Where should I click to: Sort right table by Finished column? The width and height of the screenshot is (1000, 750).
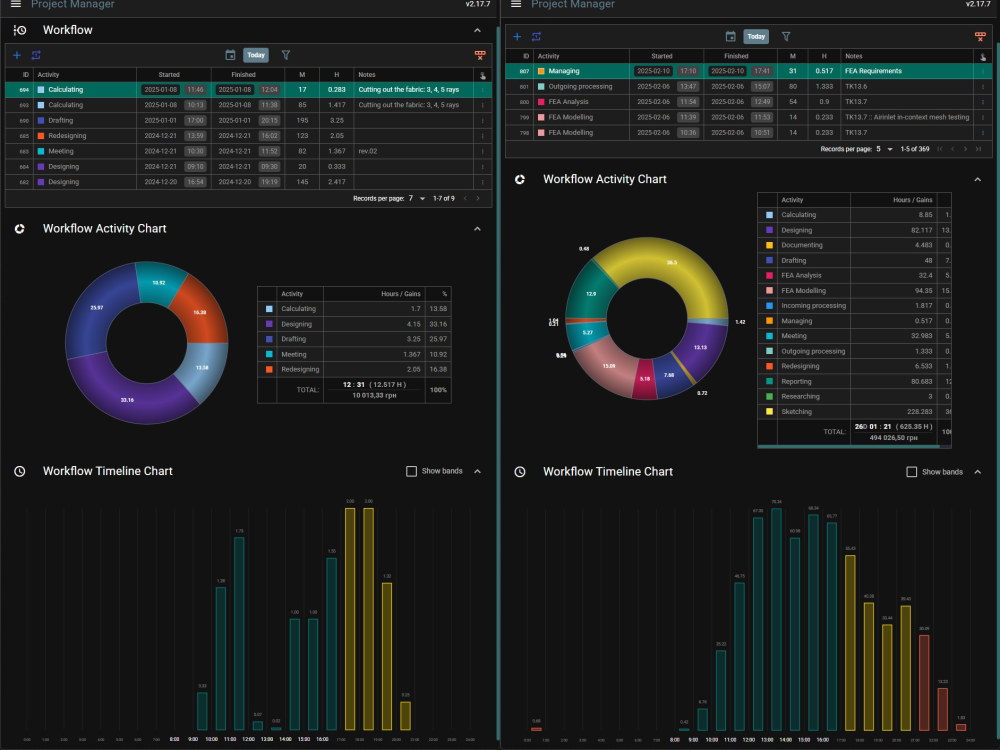point(736,57)
